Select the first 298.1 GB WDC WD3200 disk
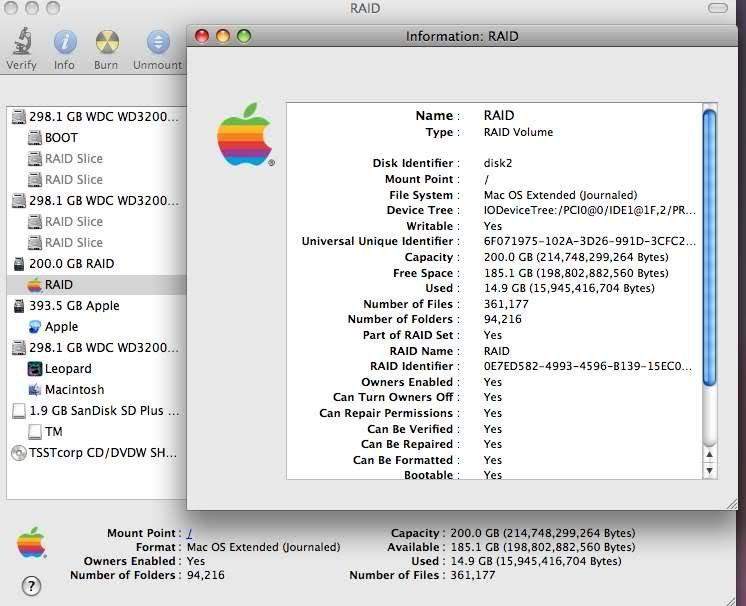Screen dimensions: 746x606 (96, 117)
